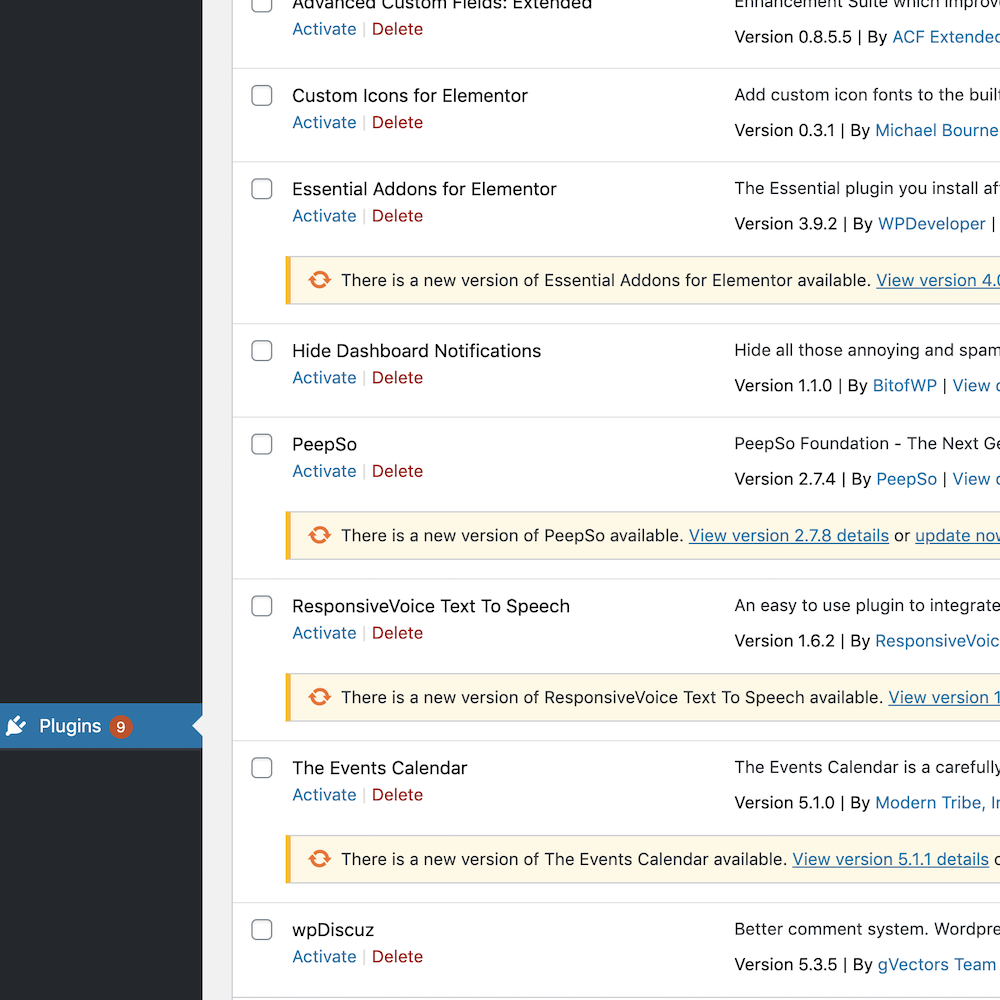Click the orange update icon for Essential Addons

click(319, 280)
